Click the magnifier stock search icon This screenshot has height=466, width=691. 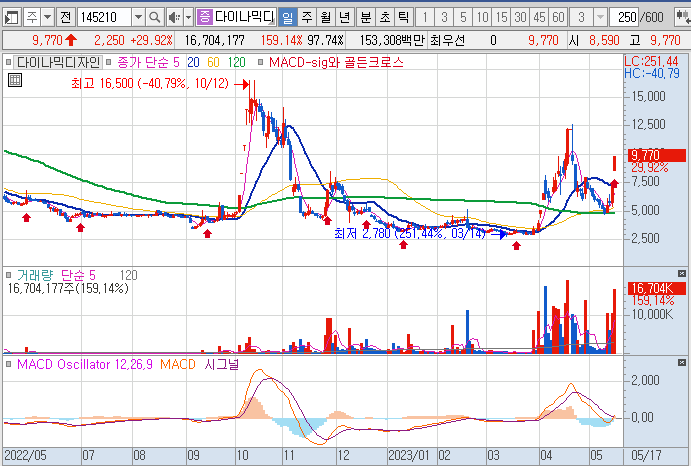[x=154, y=18]
